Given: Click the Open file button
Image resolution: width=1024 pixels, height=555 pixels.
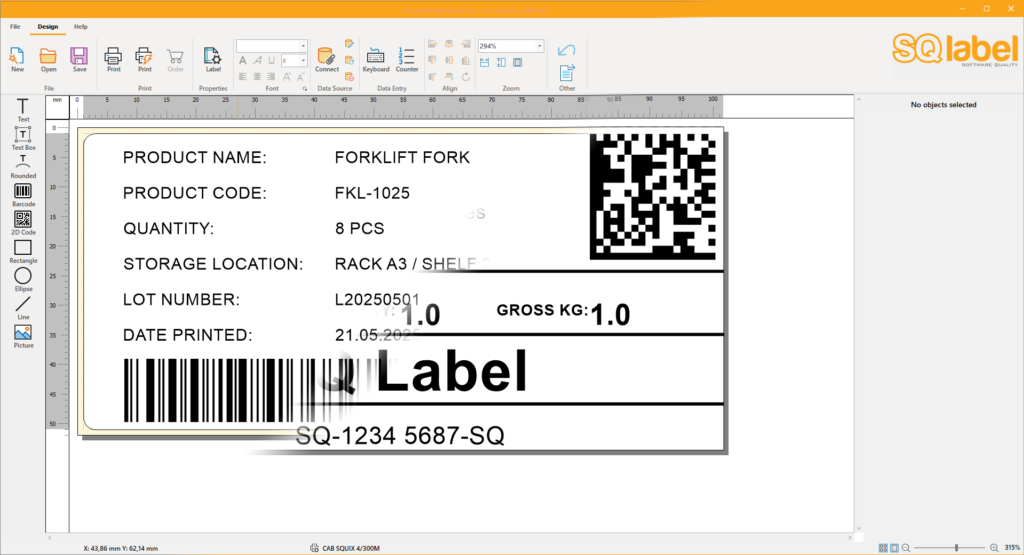Looking at the screenshot, I should [x=48, y=56].
